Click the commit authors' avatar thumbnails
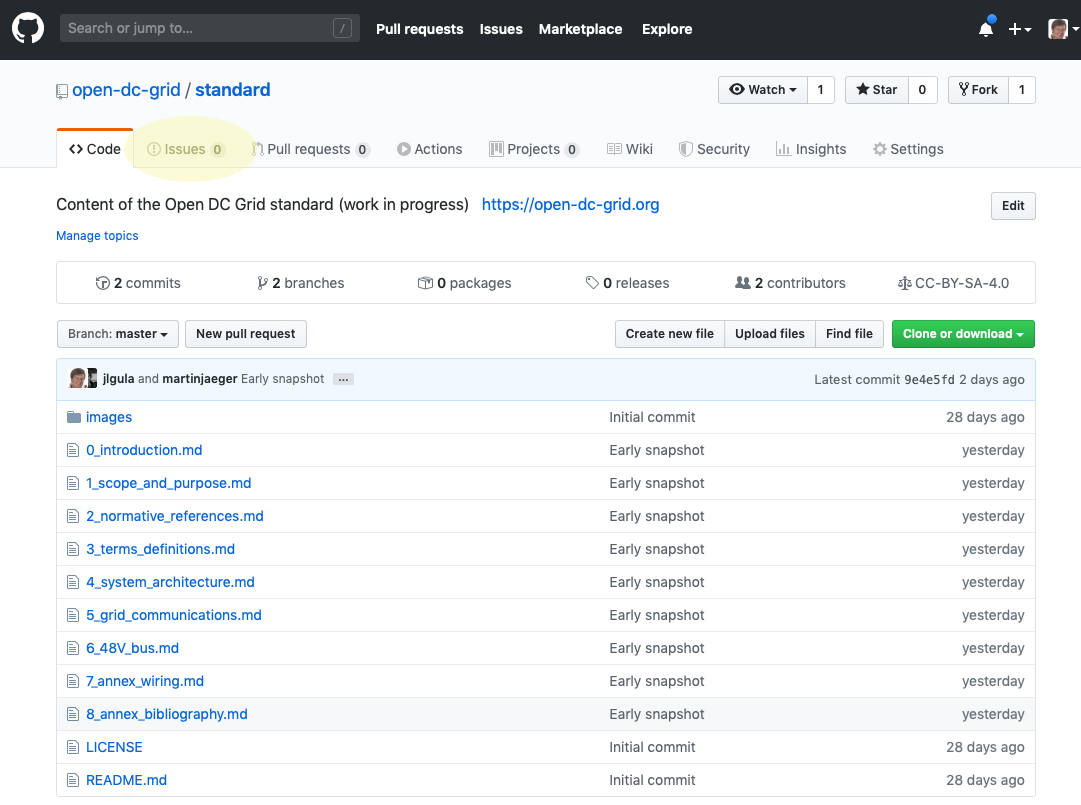Viewport: 1081px width, 805px height. click(x=83, y=378)
